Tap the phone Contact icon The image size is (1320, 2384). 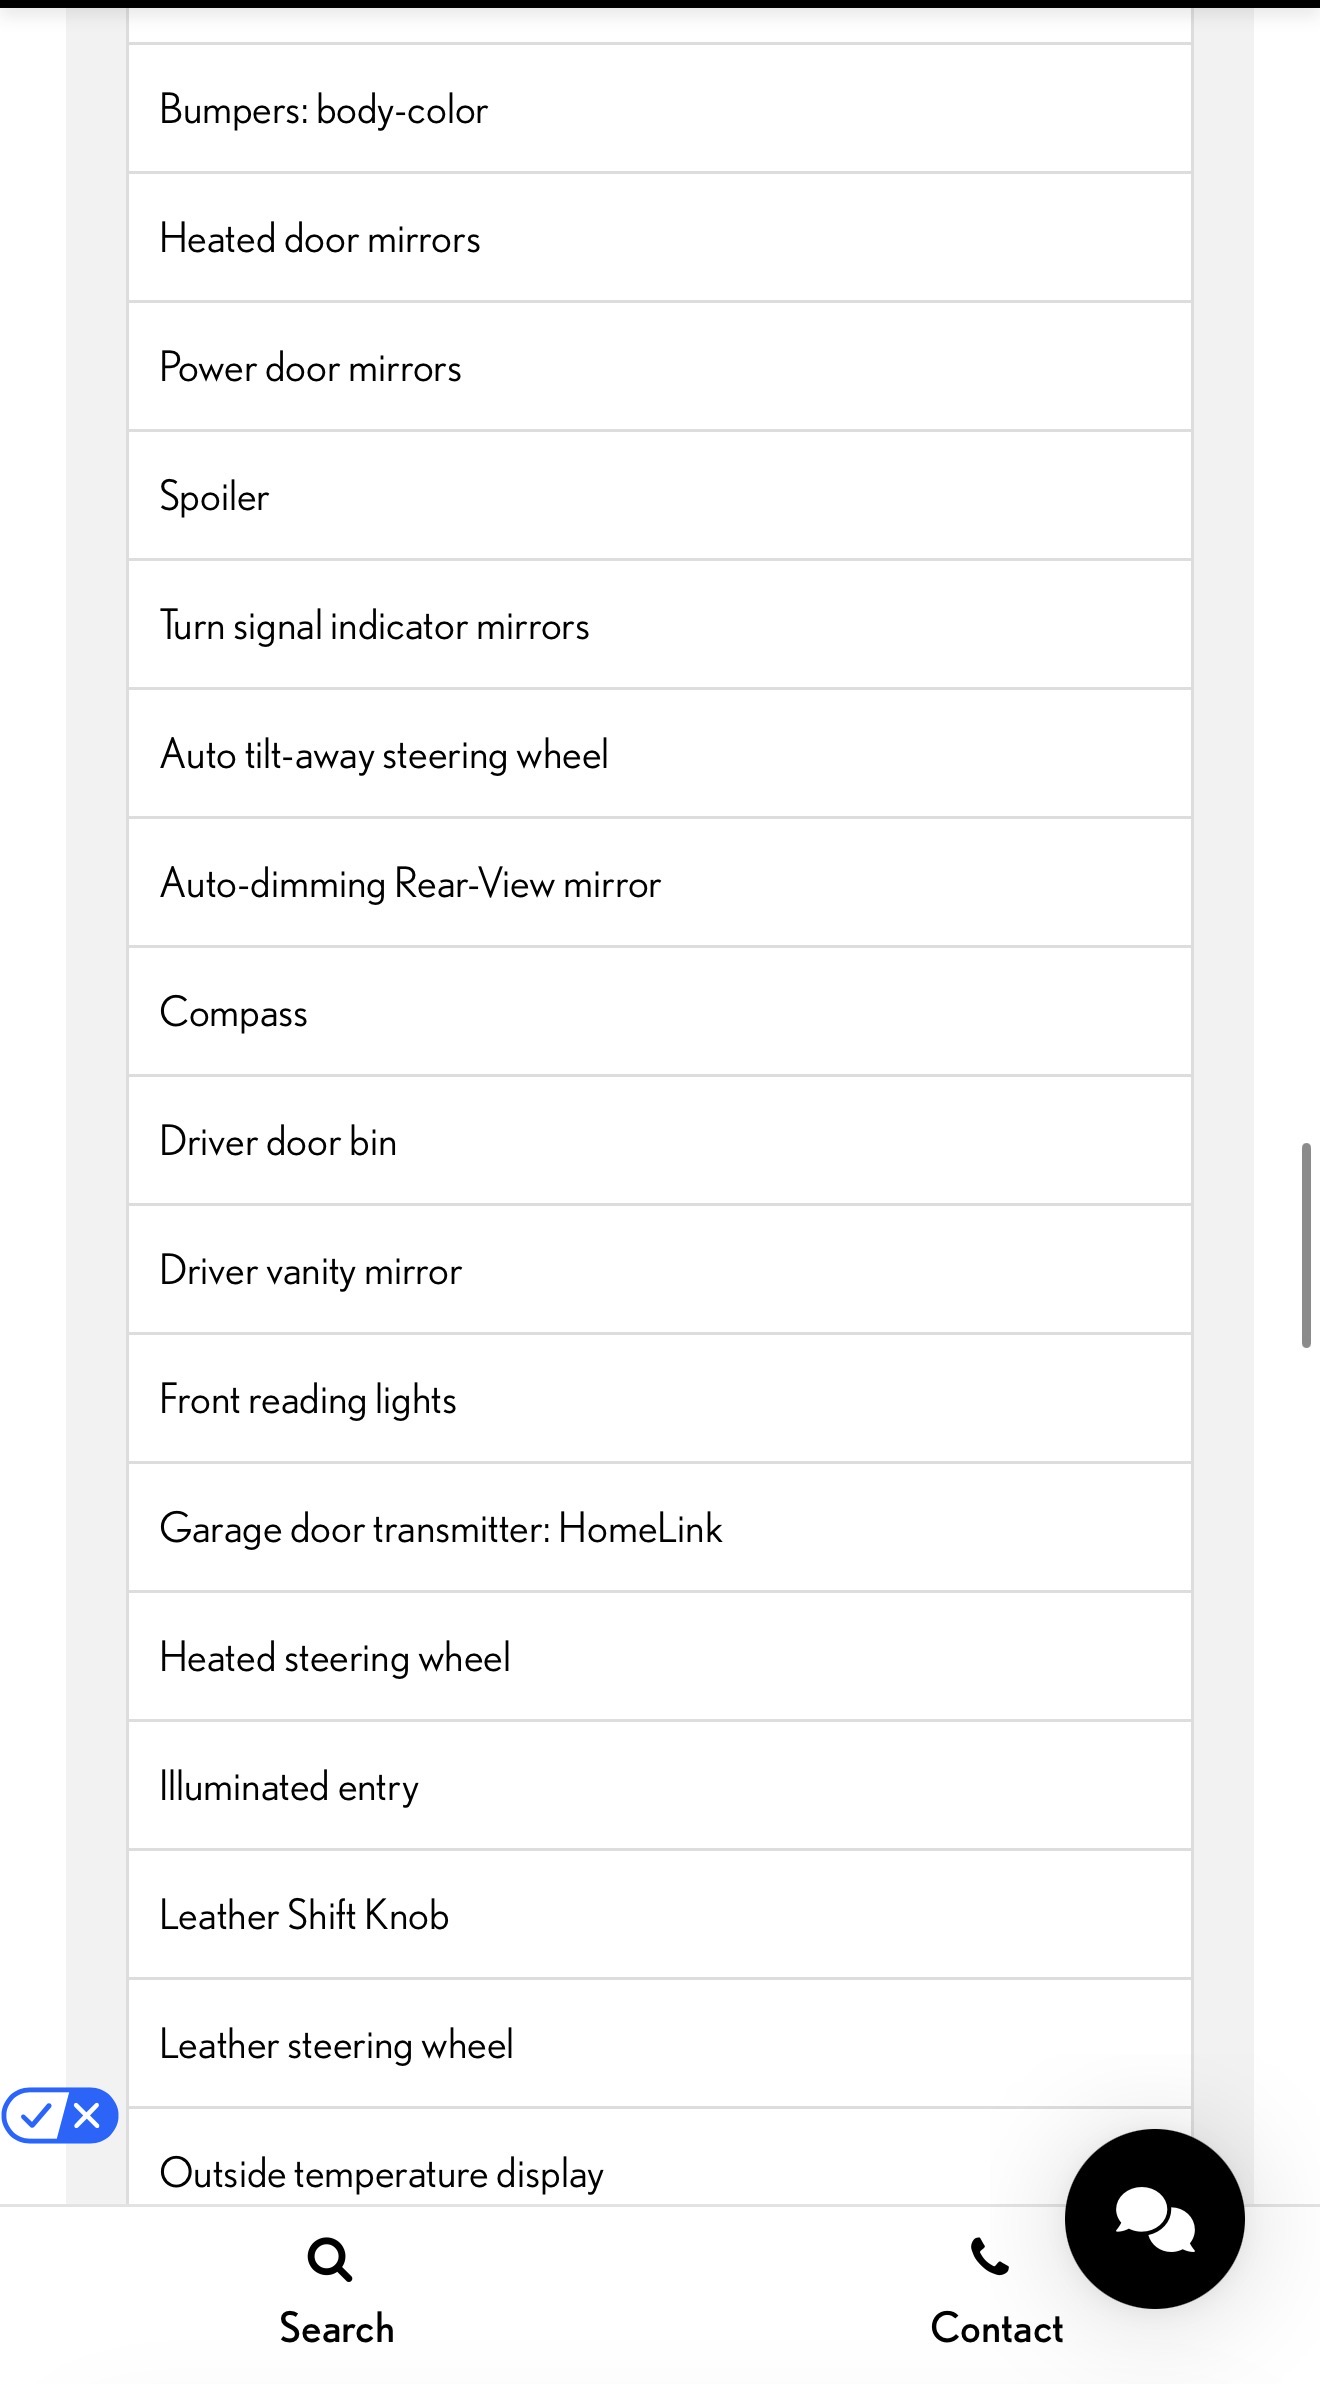point(990,2257)
